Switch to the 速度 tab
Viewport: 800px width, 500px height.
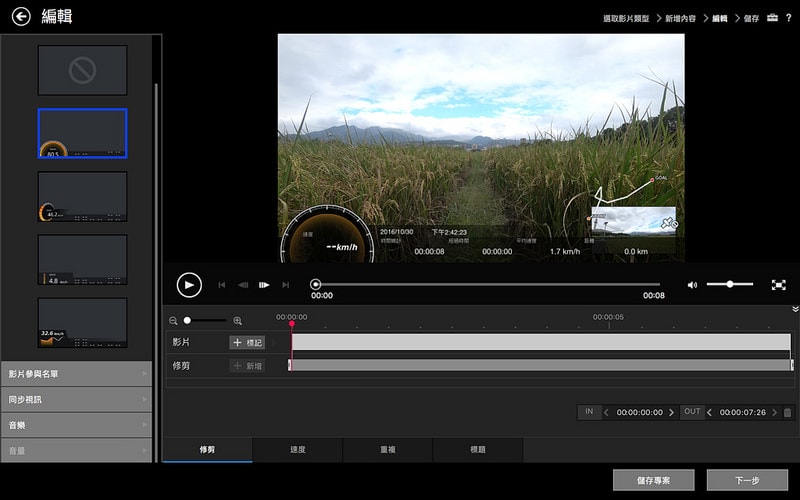tap(297, 450)
